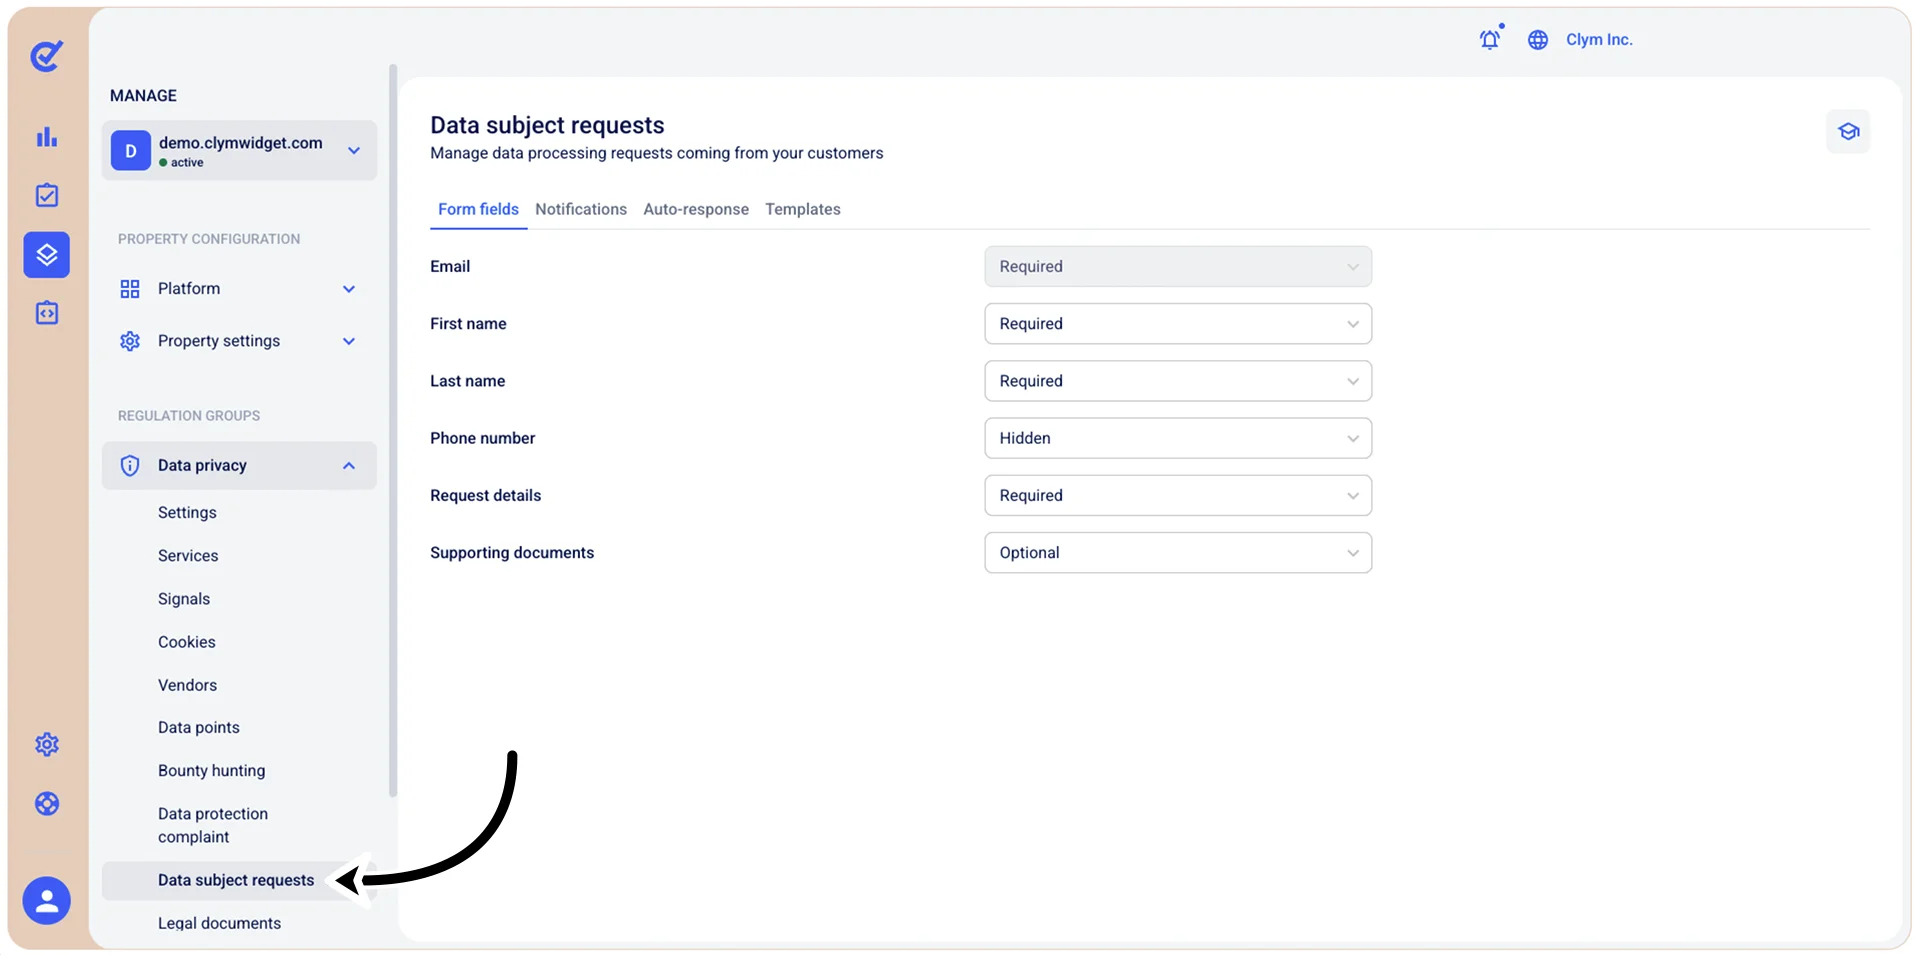Viewport: 1917px width, 955px height.
Task: Click the D property avatar badge
Action: click(x=131, y=151)
